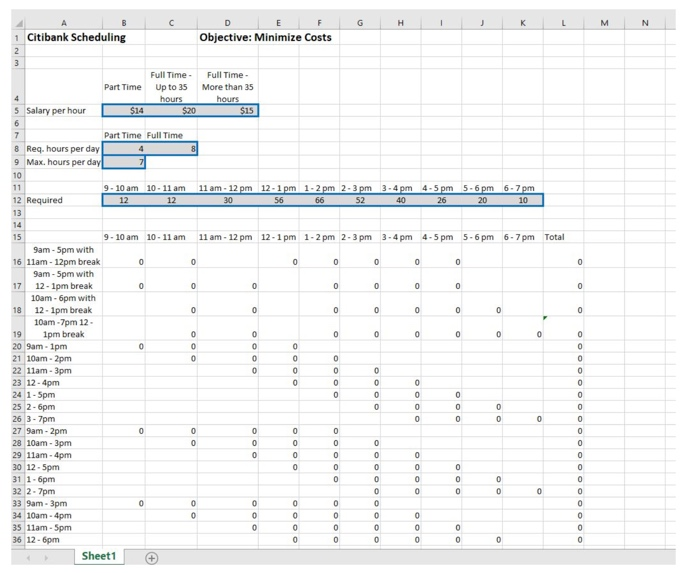Select max hours per day value 7
The height and width of the screenshot is (573, 686).
124,162
